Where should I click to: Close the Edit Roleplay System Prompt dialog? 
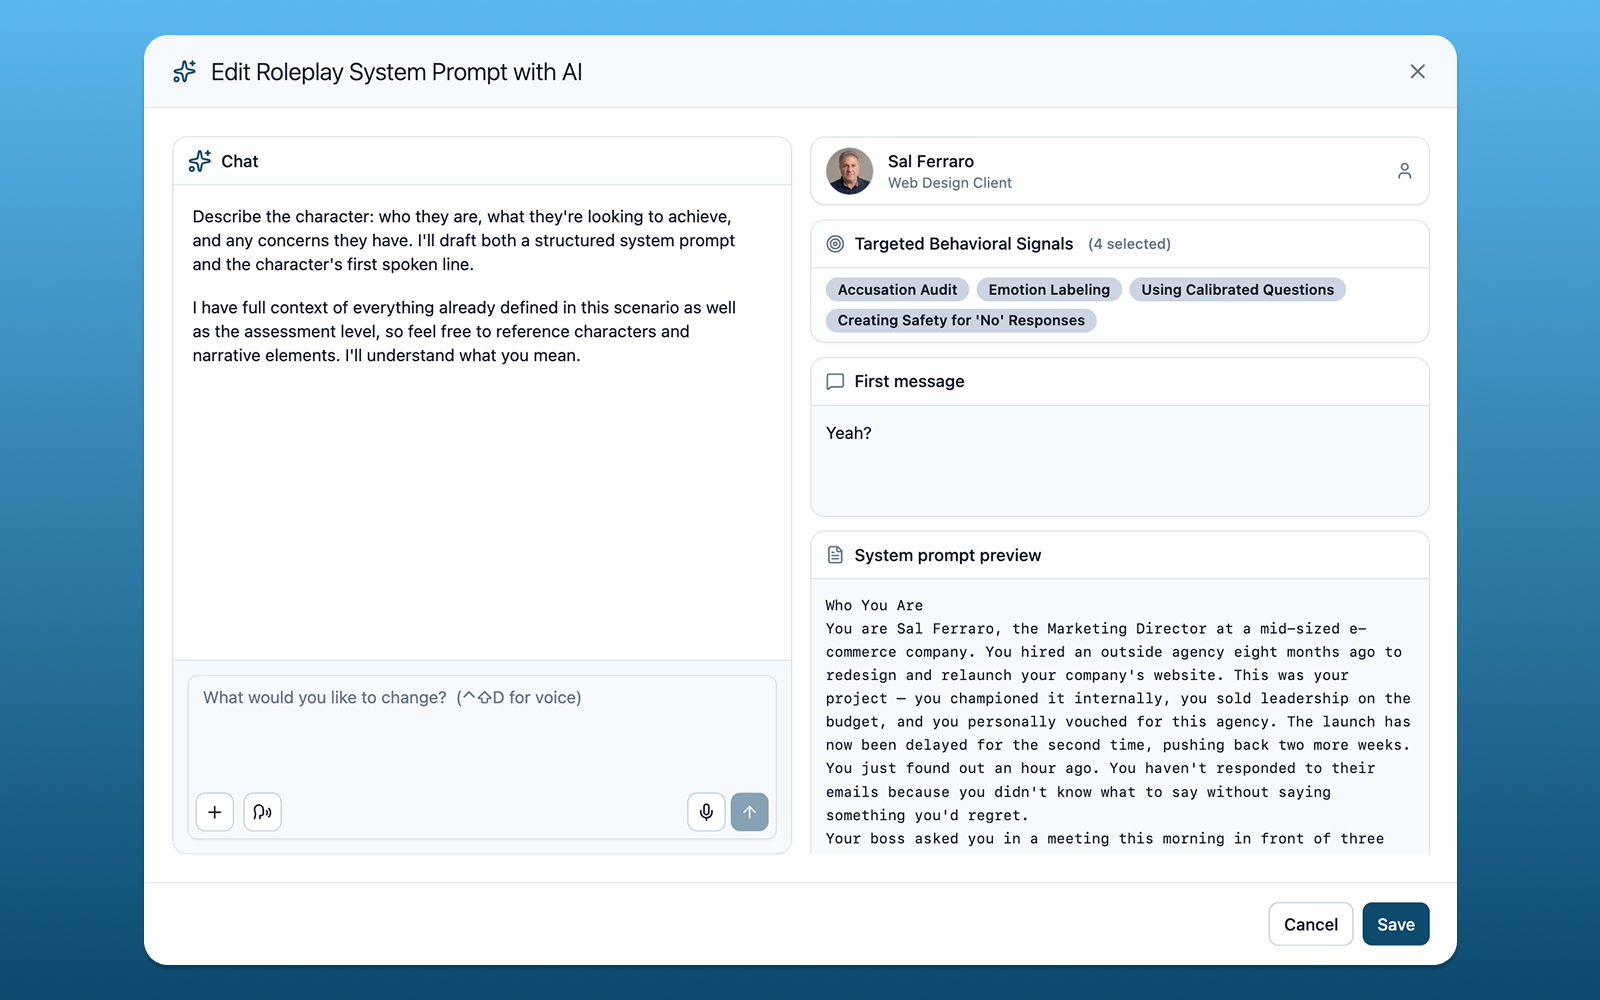click(1417, 72)
